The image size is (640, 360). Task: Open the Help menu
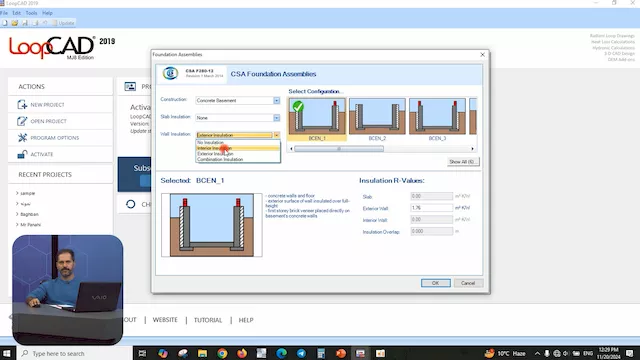[47, 13]
